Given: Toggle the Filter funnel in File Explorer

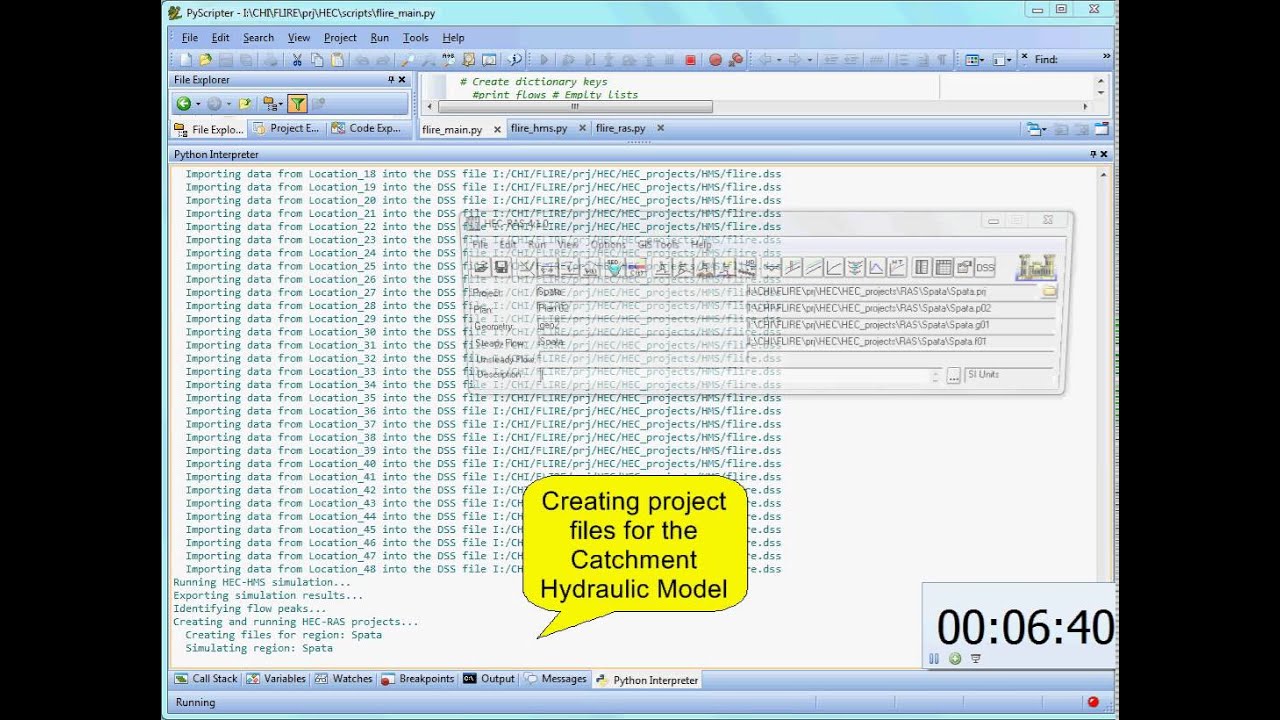Looking at the screenshot, I should coord(297,103).
